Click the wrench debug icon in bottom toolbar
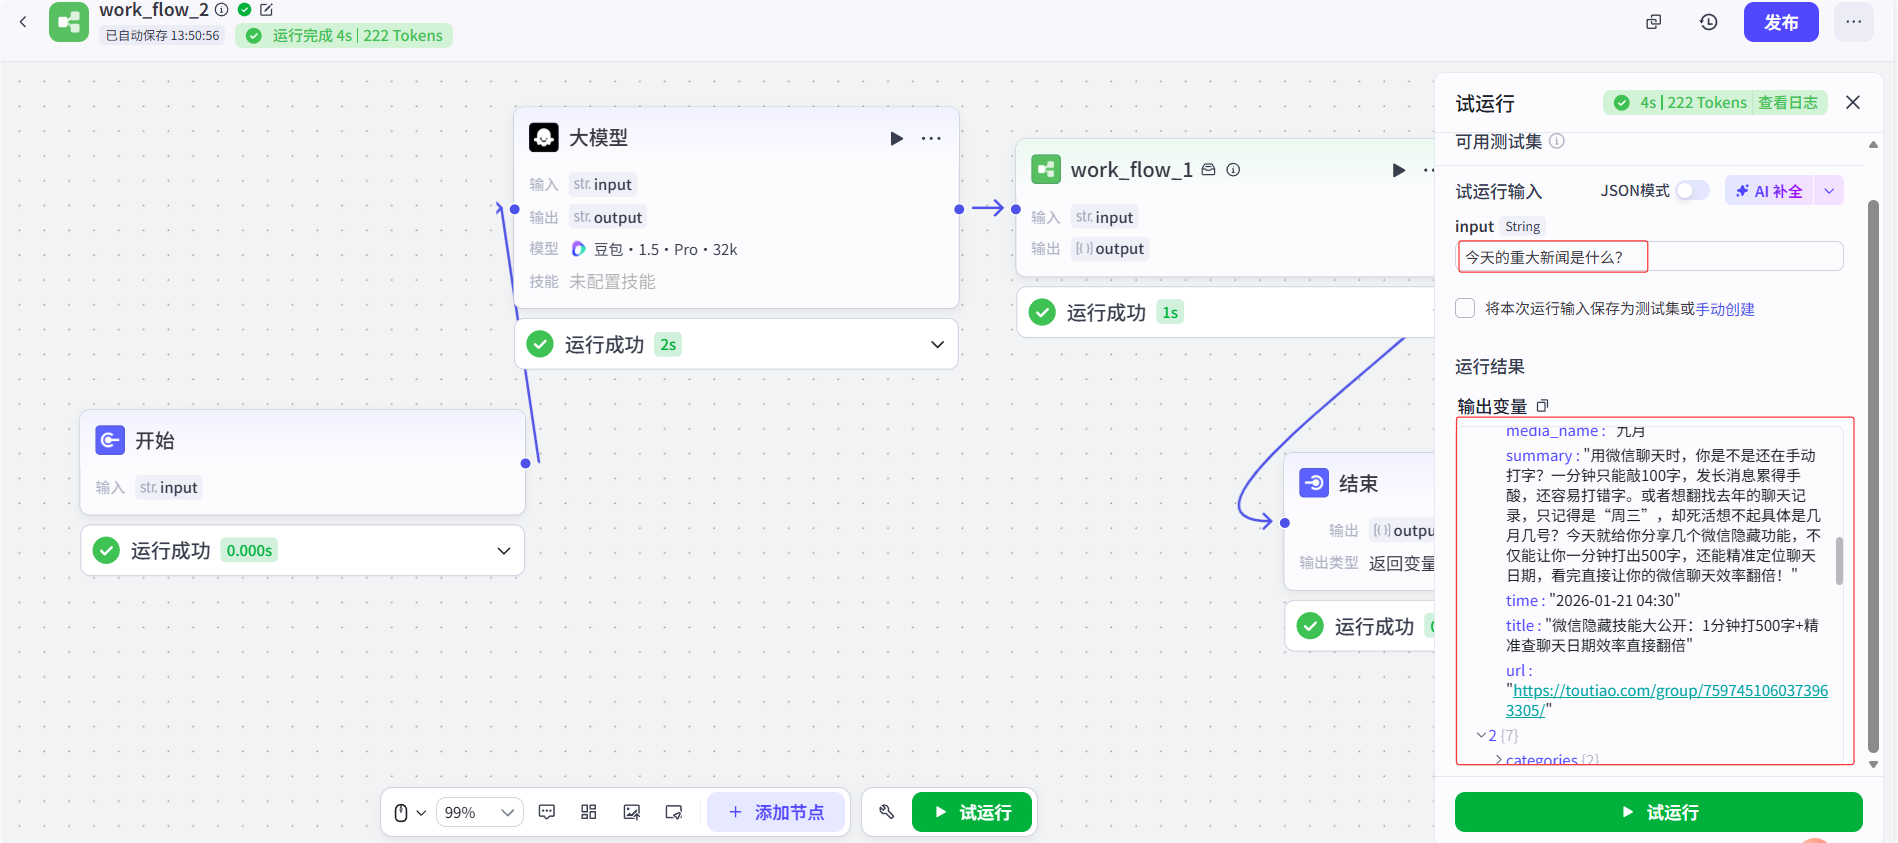 886,812
